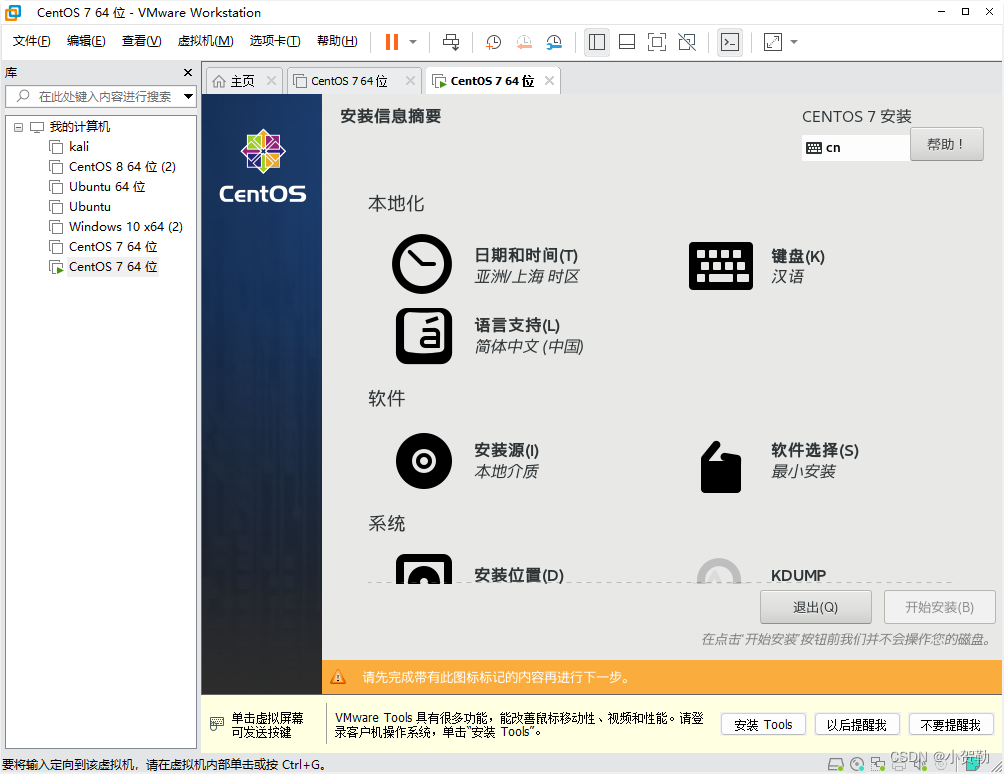
Task: Collapse the 我的计算机 tree node
Action: (19, 127)
